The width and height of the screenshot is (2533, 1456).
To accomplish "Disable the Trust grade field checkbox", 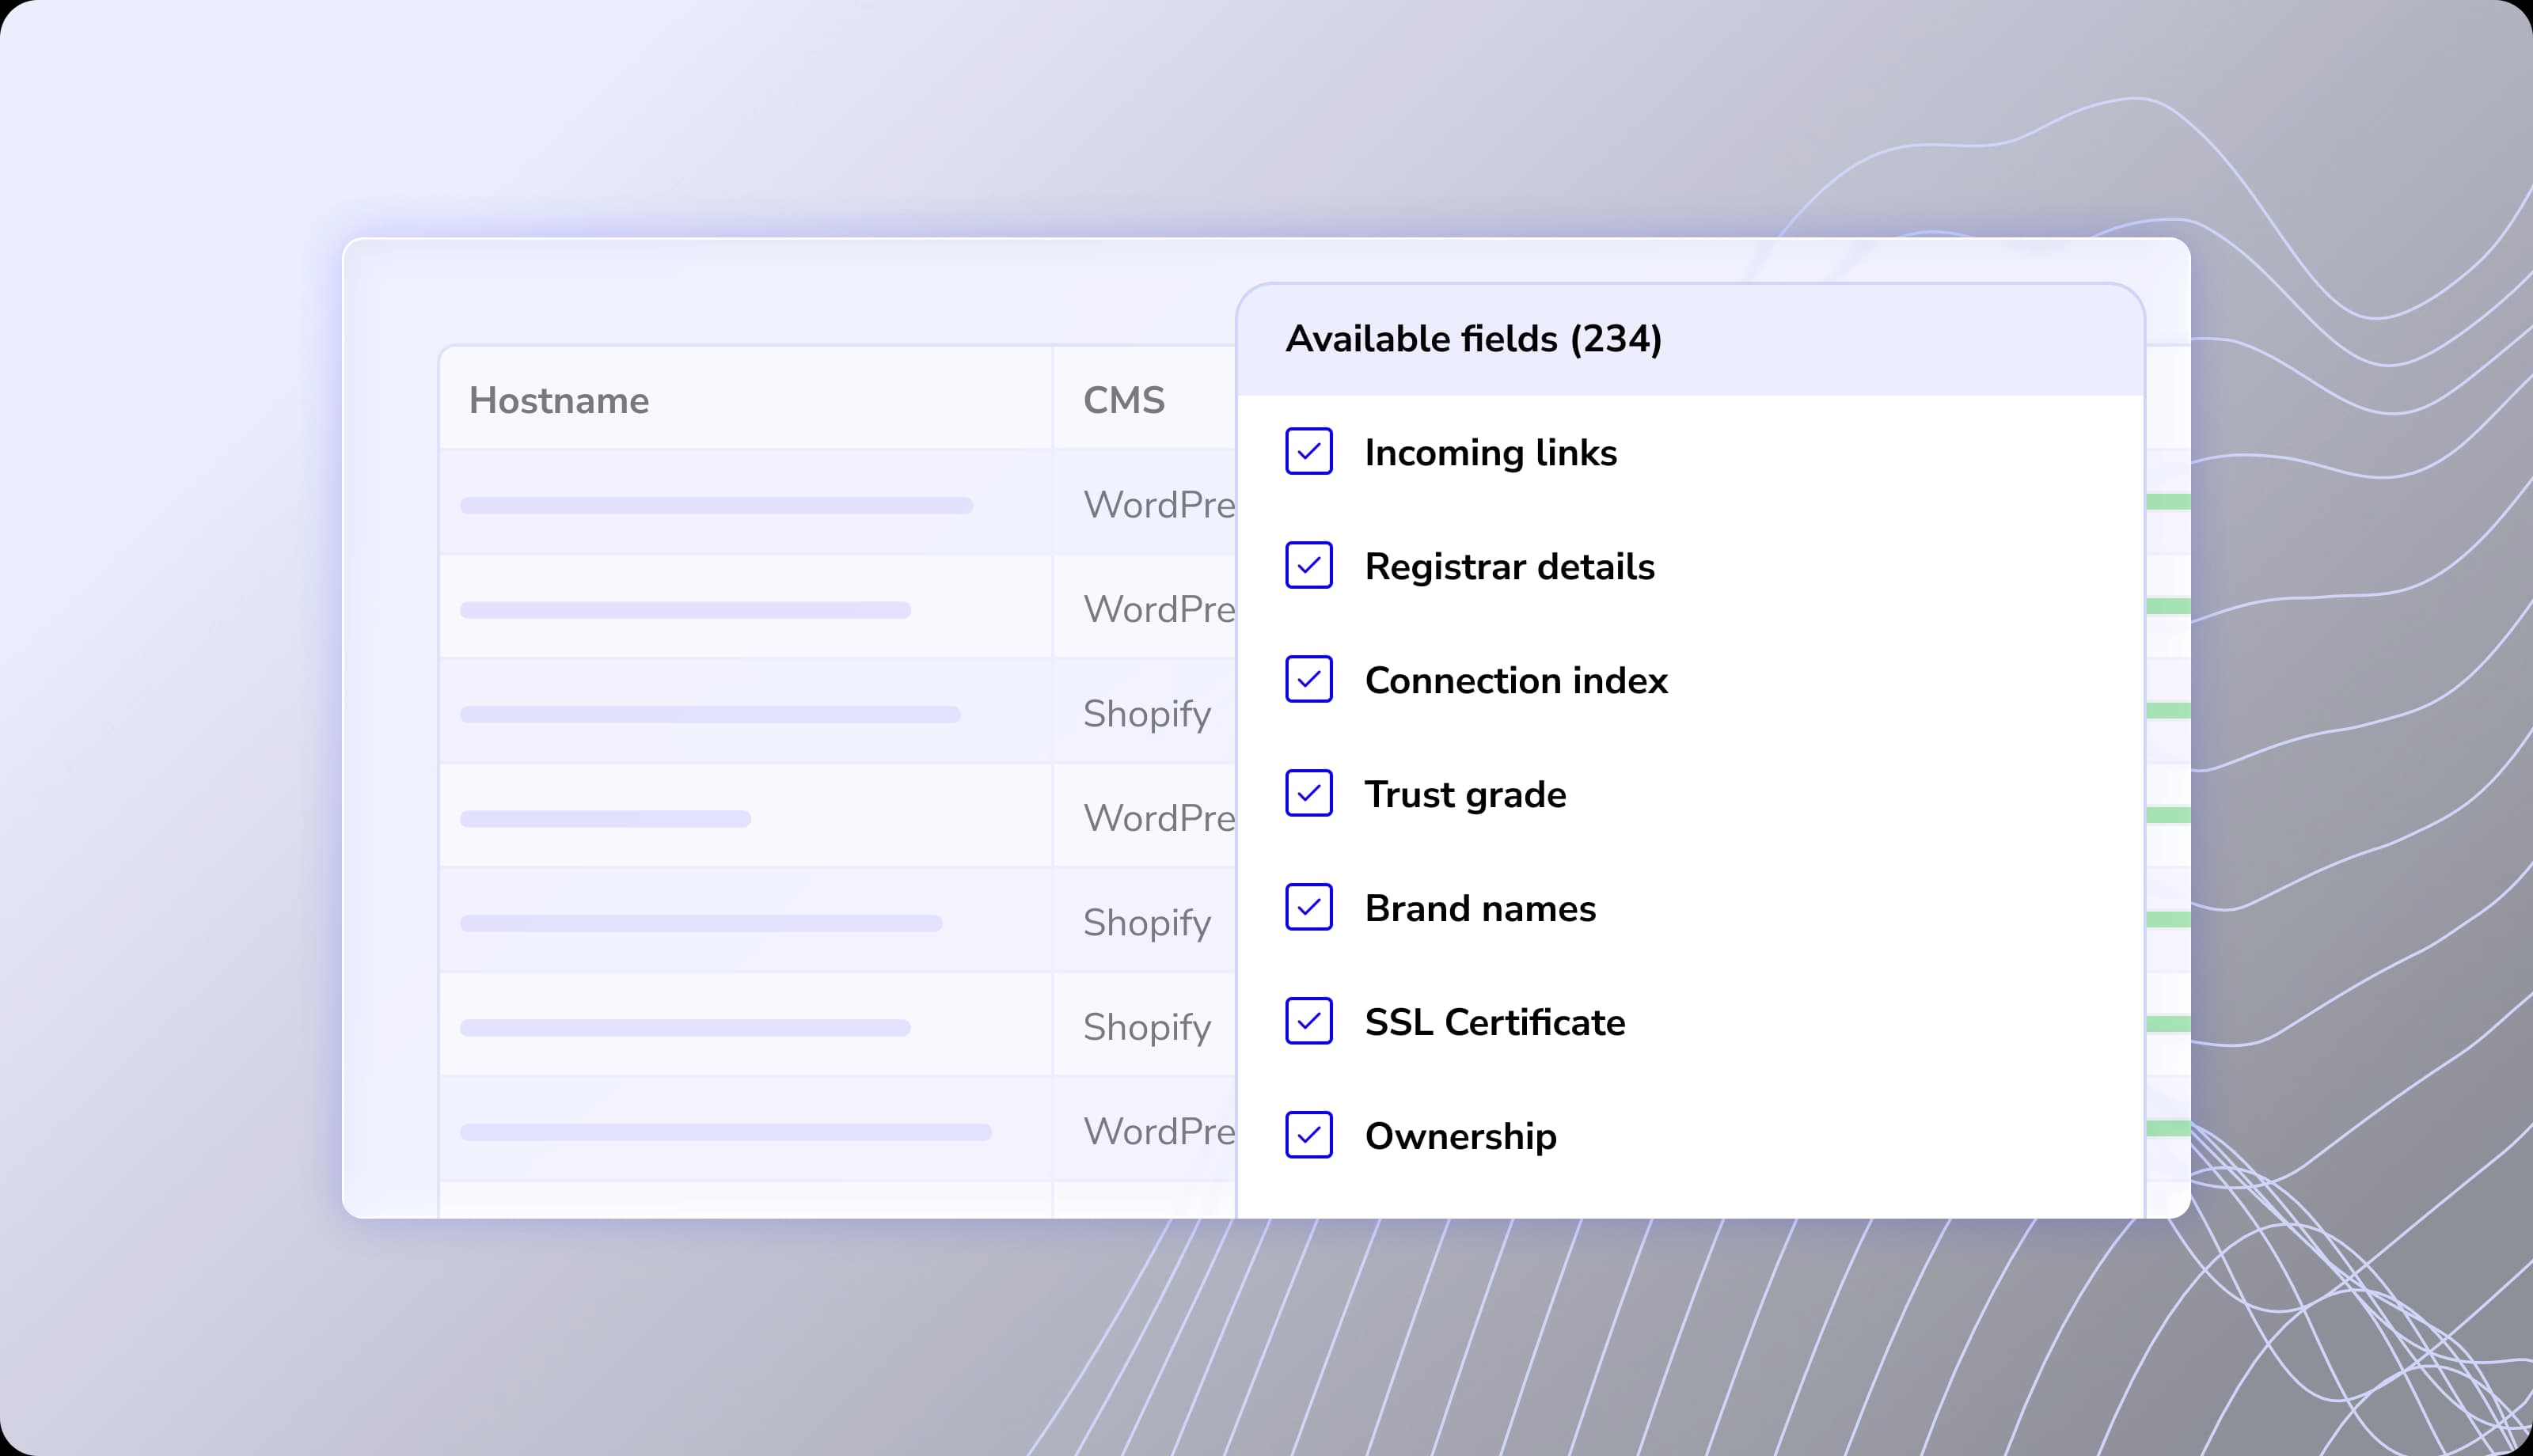I will click(x=1308, y=793).
